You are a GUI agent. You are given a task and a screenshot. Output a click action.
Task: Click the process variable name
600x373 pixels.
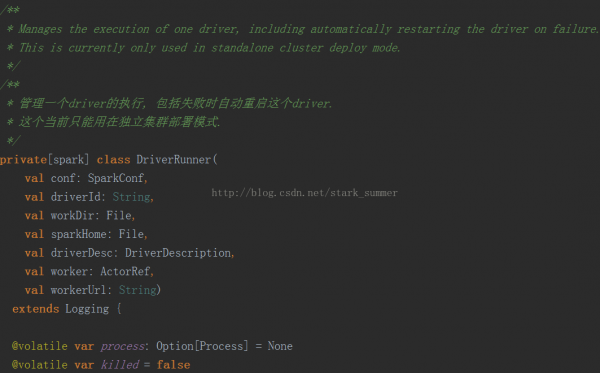[122, 347]
